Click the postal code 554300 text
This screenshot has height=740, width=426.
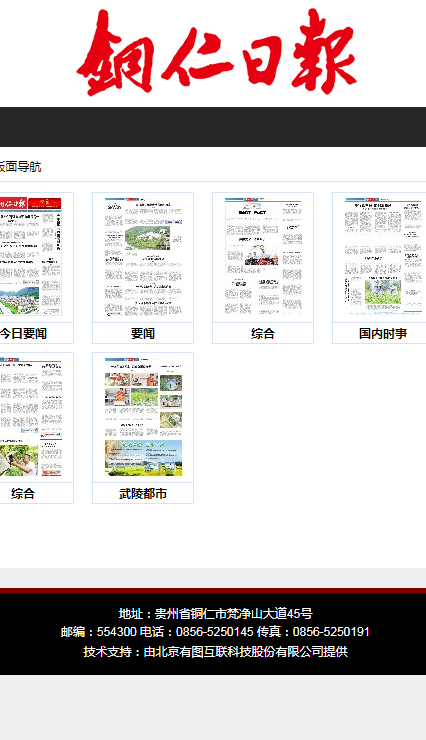[x=117, y=632]
